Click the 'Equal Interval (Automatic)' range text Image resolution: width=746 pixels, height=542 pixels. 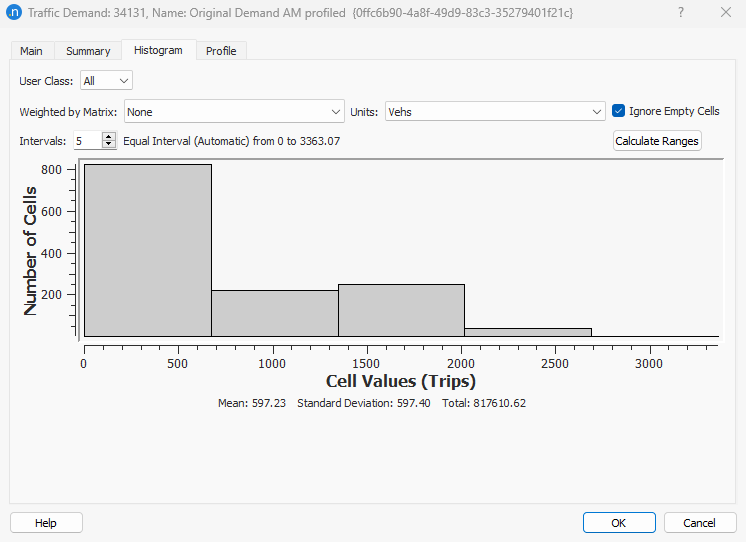click(232, 141)
